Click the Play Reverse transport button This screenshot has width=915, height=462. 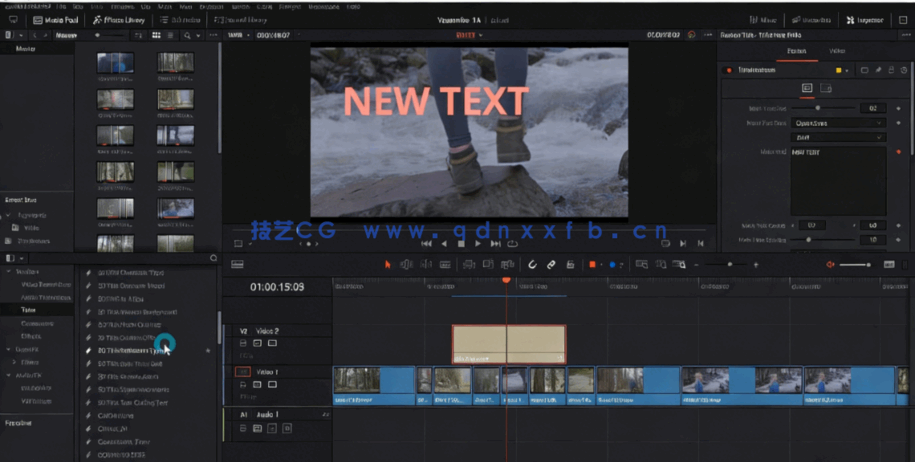tap(444, 244)
